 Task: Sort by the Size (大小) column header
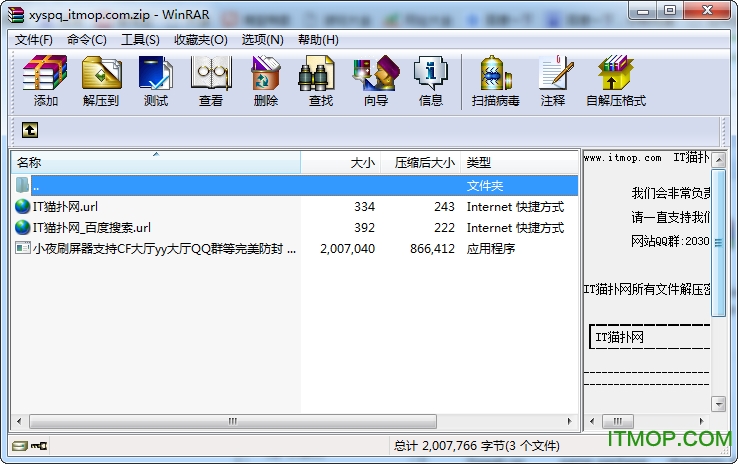[340, 163]
